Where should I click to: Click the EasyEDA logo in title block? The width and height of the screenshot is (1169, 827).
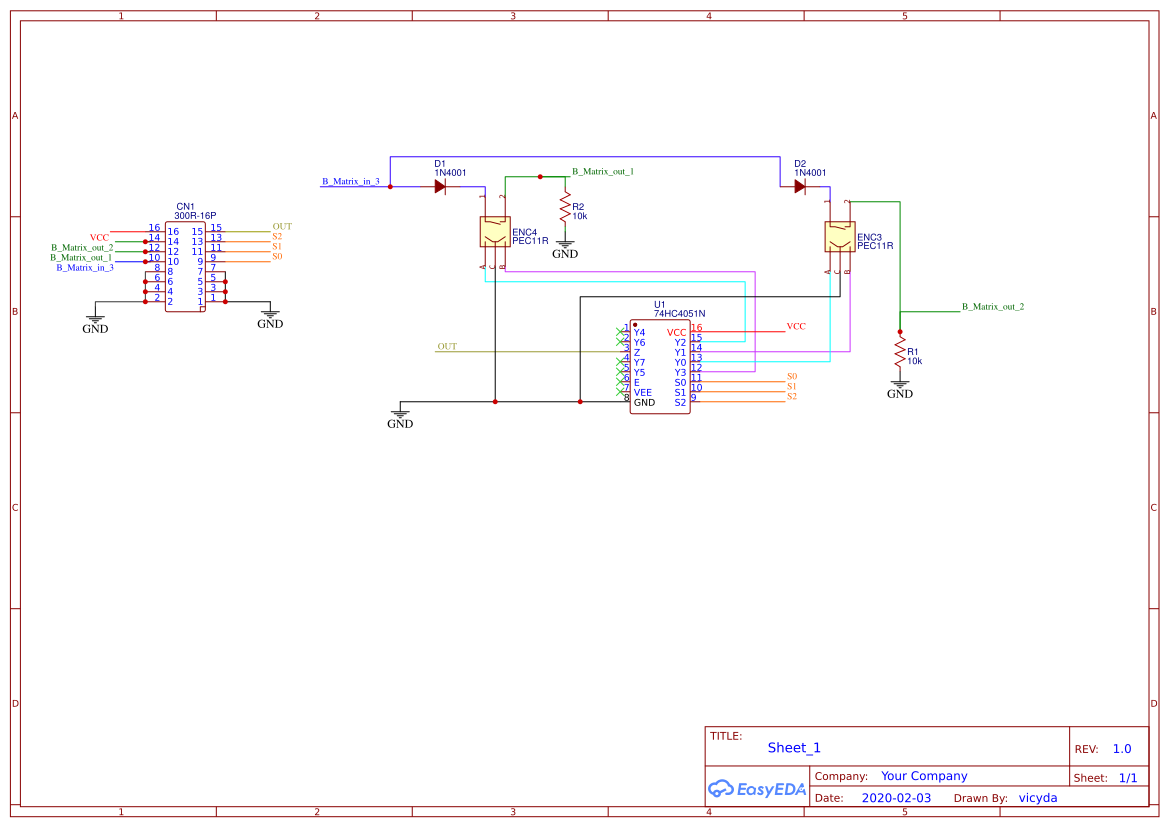coord(757,789)
